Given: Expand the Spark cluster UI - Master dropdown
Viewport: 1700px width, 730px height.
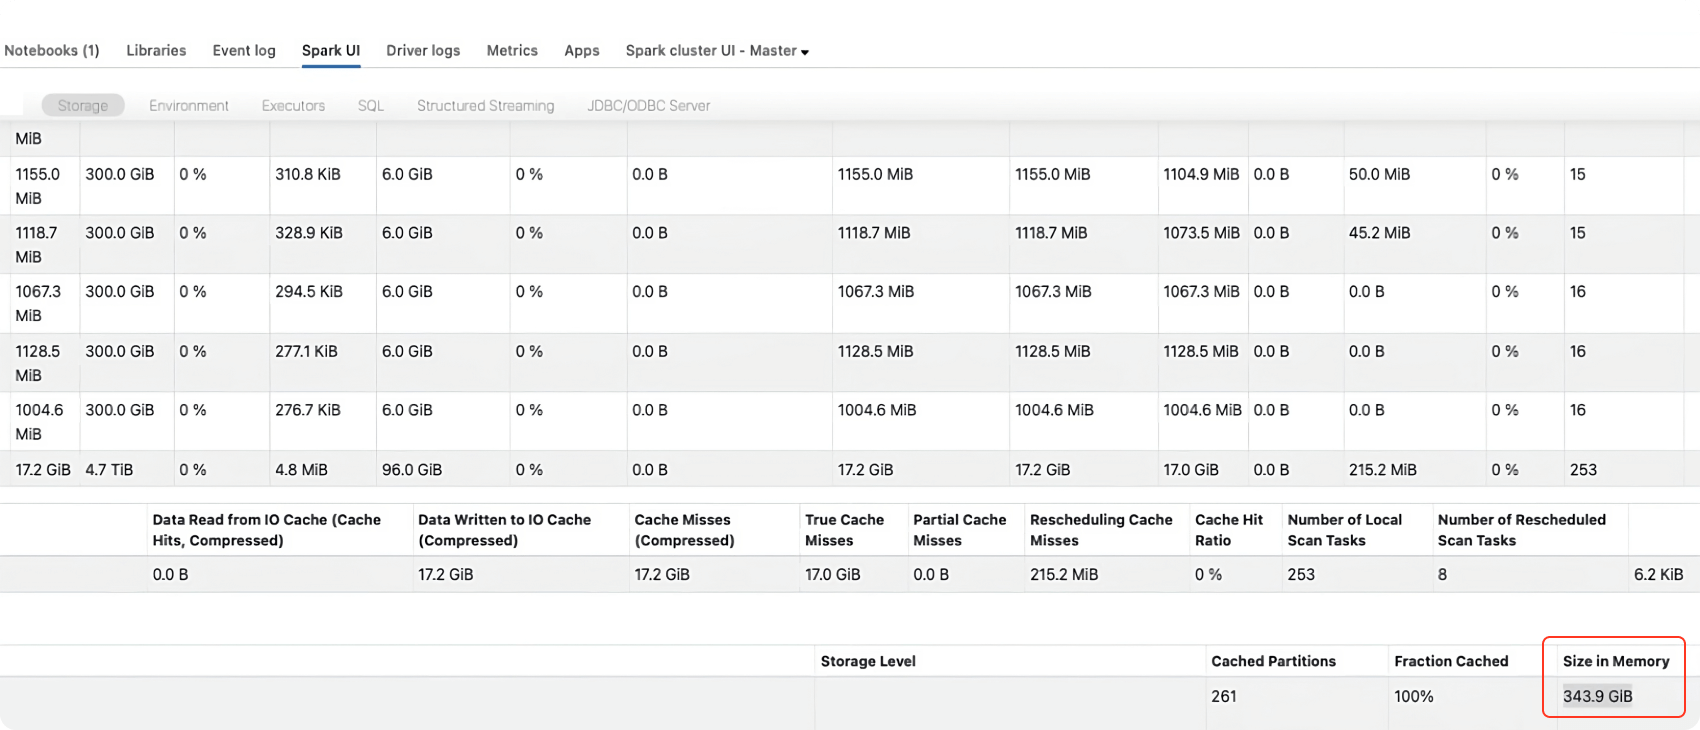Looking at the screenshot, I should click(717, 50).
